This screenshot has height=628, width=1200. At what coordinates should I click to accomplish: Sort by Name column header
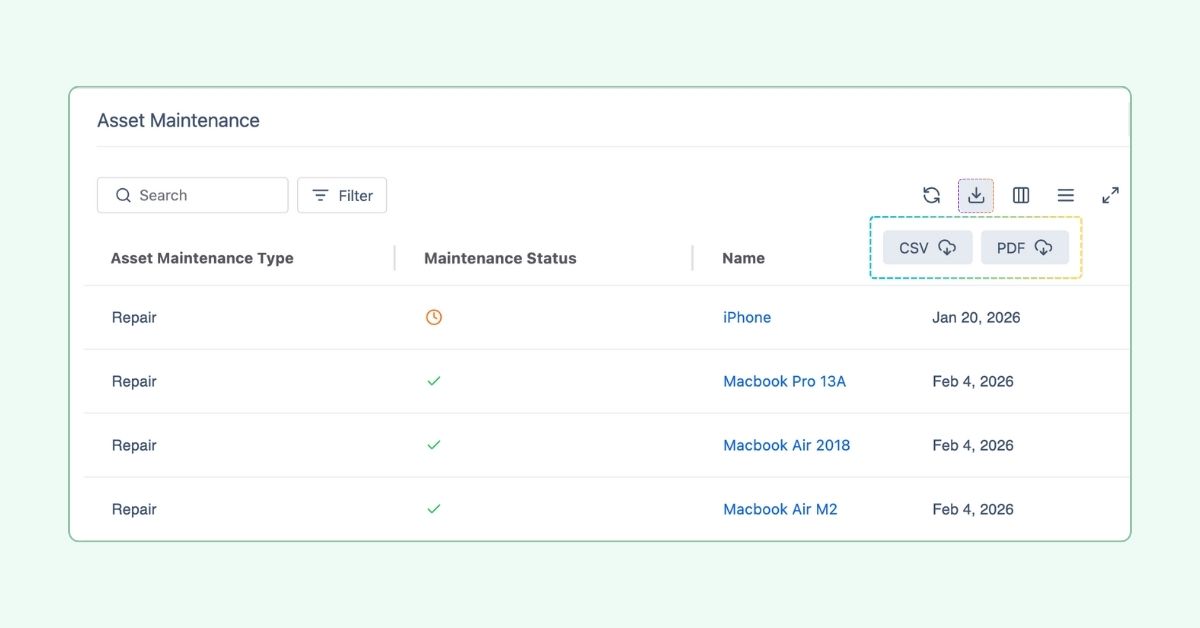pyautogui.click(x=743, y=258)
